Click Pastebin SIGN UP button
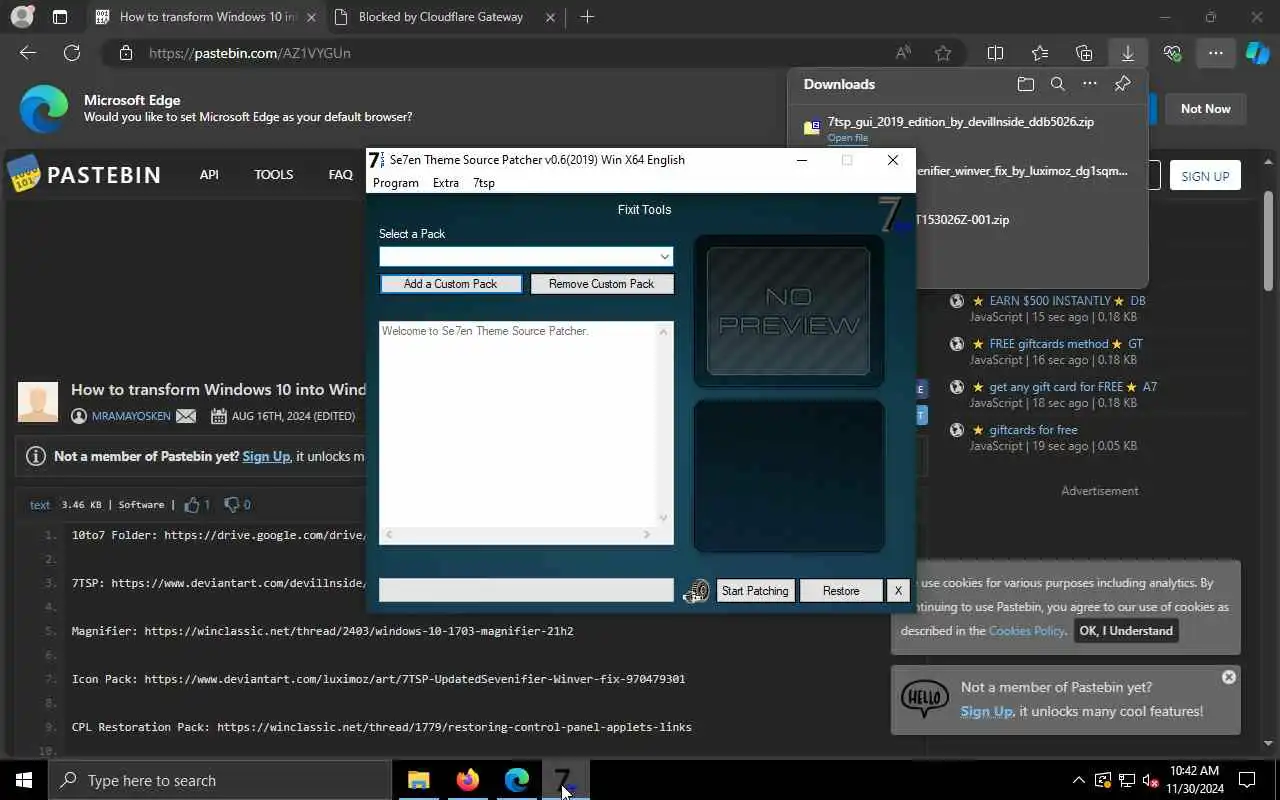1280x800 pixels. [x=1205, y=176]
